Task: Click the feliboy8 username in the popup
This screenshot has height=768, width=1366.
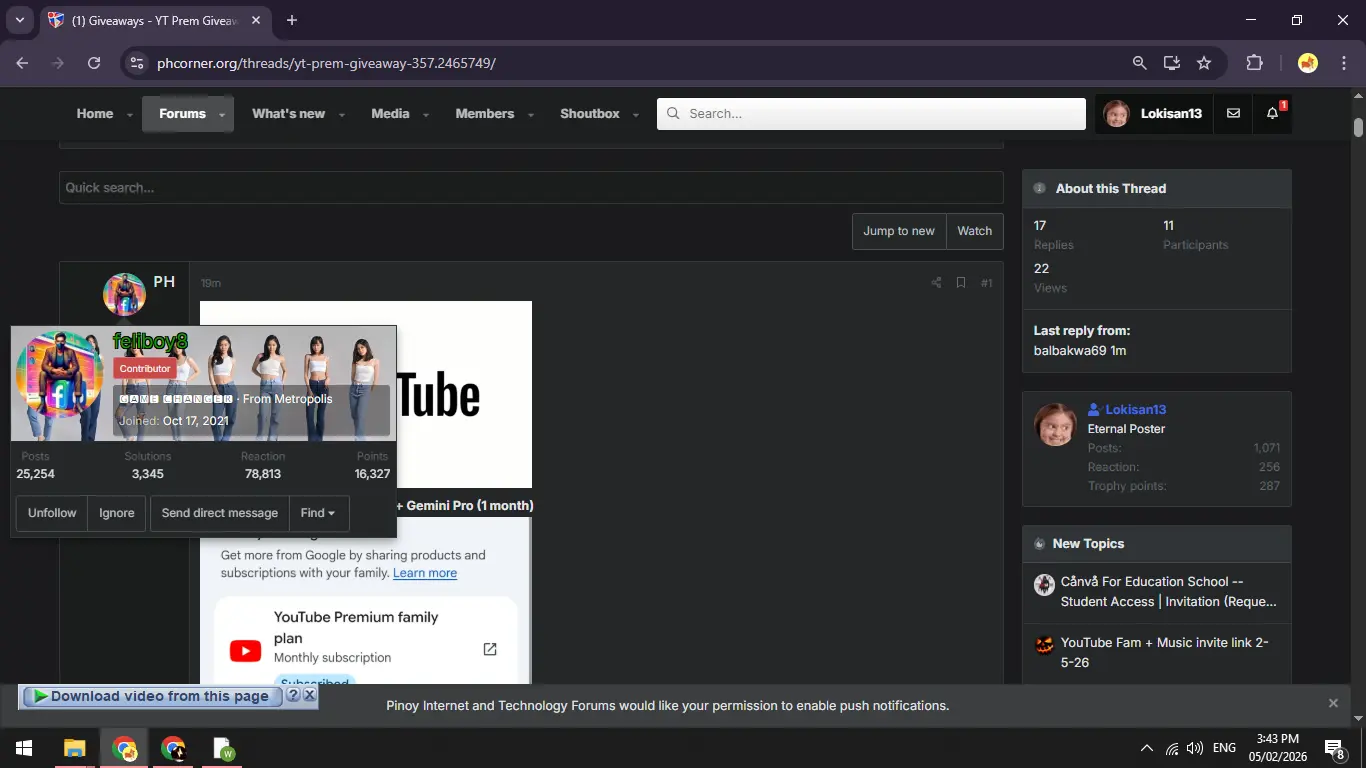Action: [150, 342]
